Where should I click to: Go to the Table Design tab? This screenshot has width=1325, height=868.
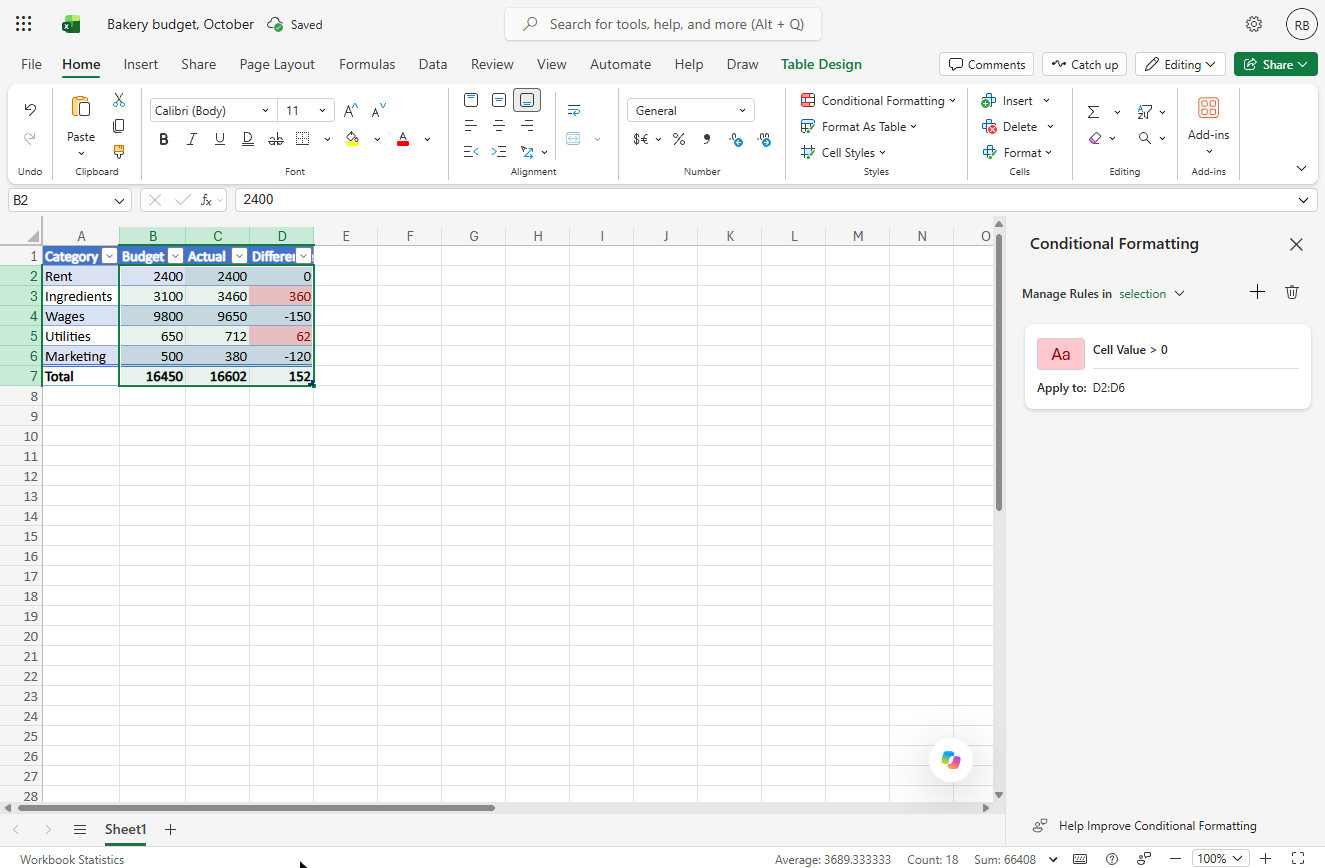click(821, 64)
